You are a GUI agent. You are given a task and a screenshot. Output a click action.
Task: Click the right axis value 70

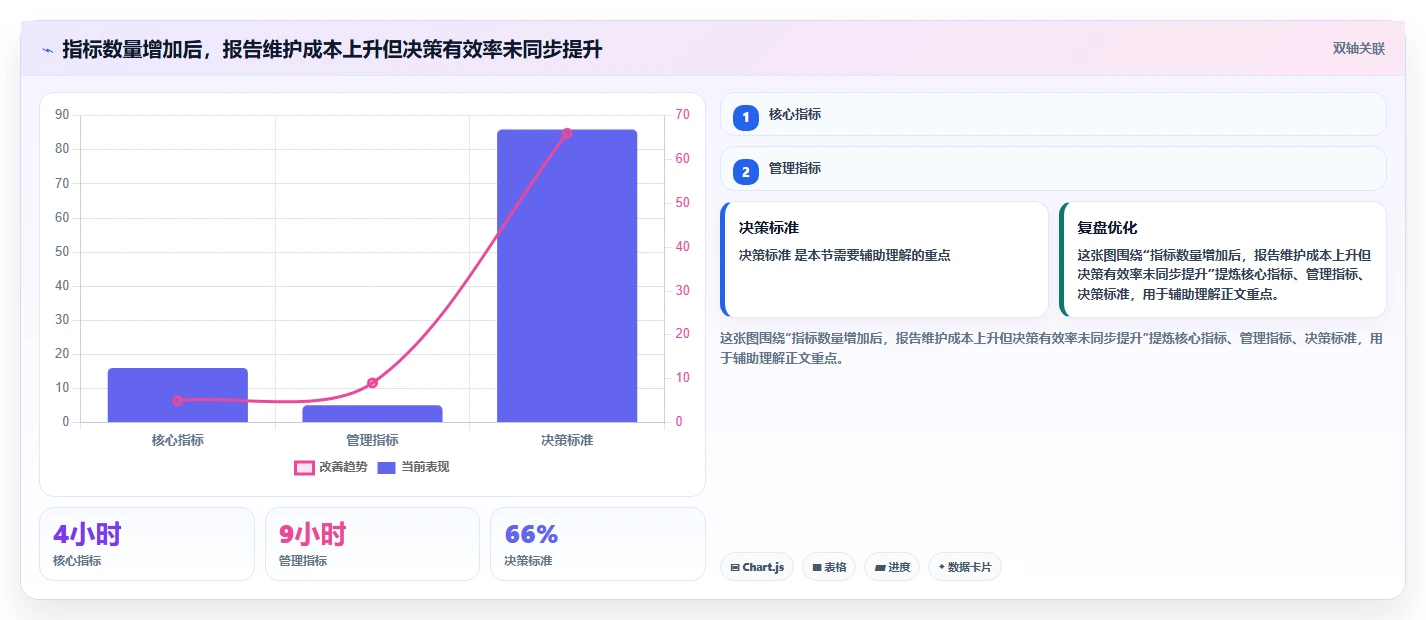pos(683,115)
